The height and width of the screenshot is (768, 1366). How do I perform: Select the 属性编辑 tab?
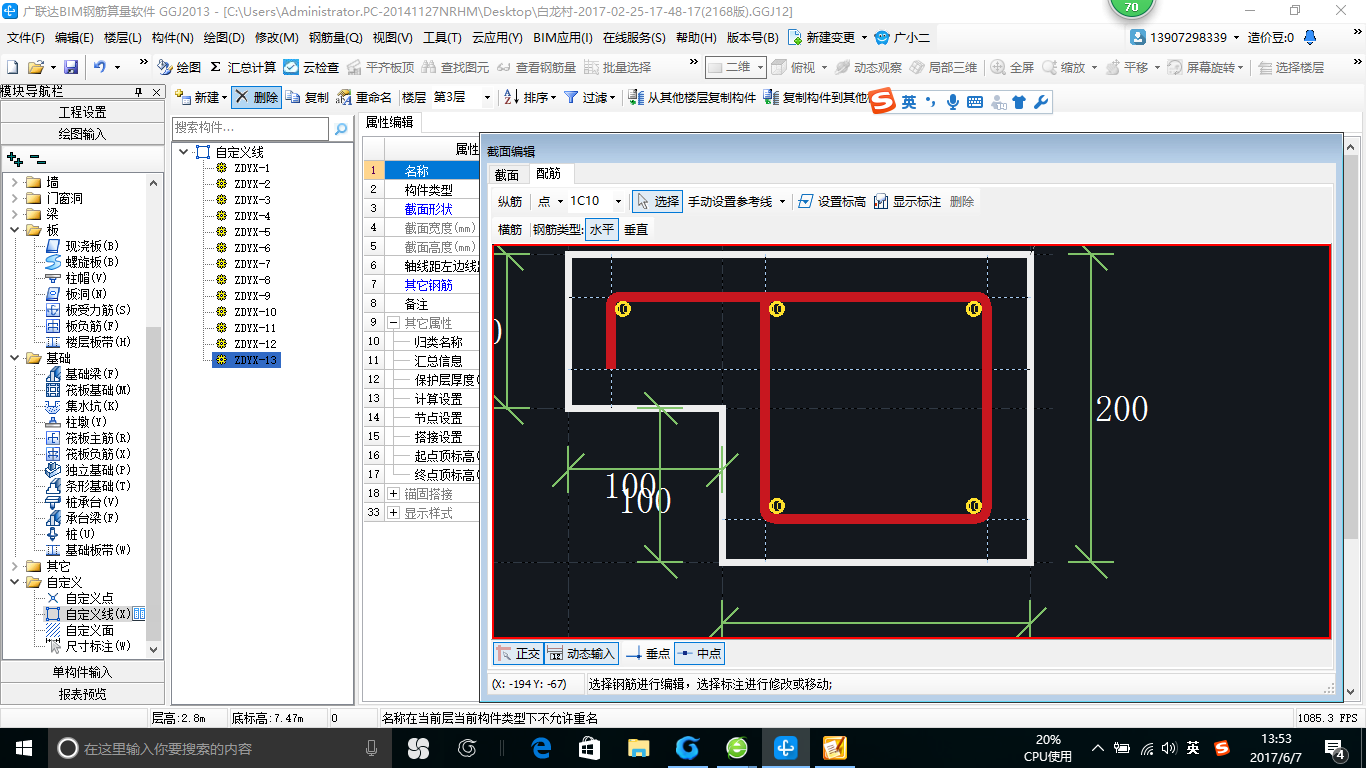[389, 122]
